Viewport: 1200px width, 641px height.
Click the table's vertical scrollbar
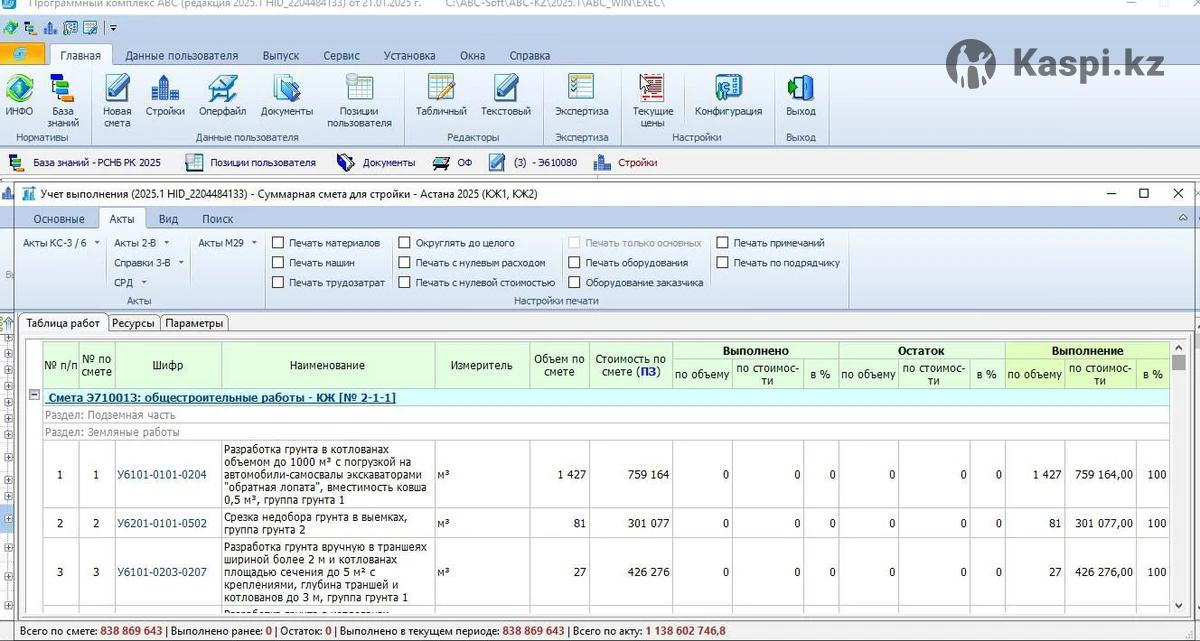tap(1178, 480)
